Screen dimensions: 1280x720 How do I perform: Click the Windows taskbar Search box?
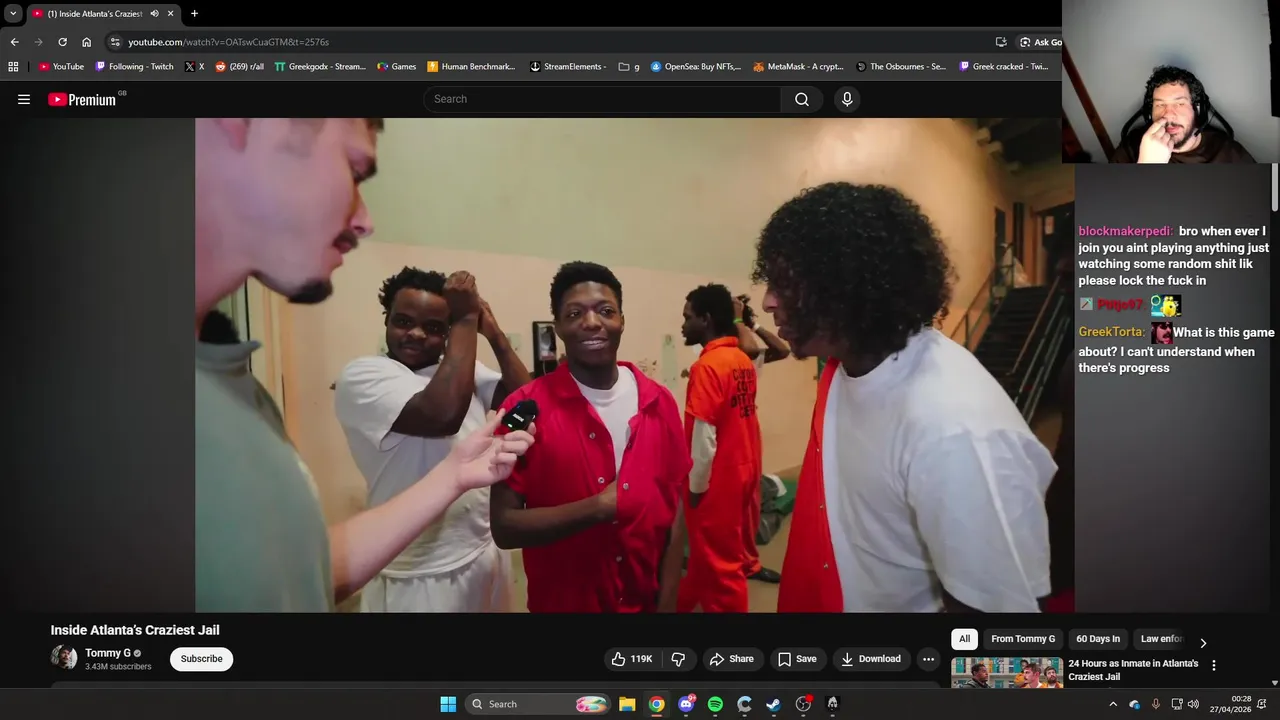pyautogui.click(x=538, y=704)
